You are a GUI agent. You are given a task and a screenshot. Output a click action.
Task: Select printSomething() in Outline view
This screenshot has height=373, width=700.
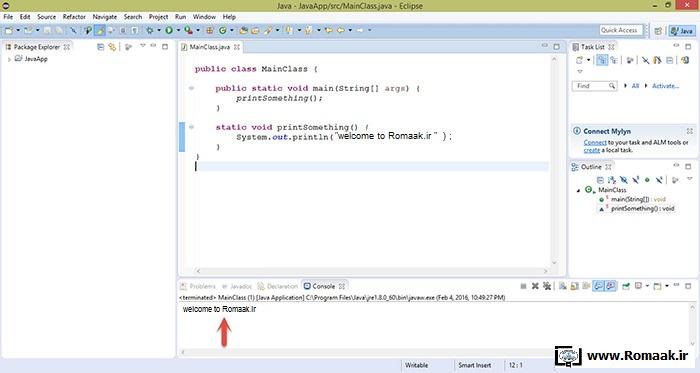[x=637, y=209]
